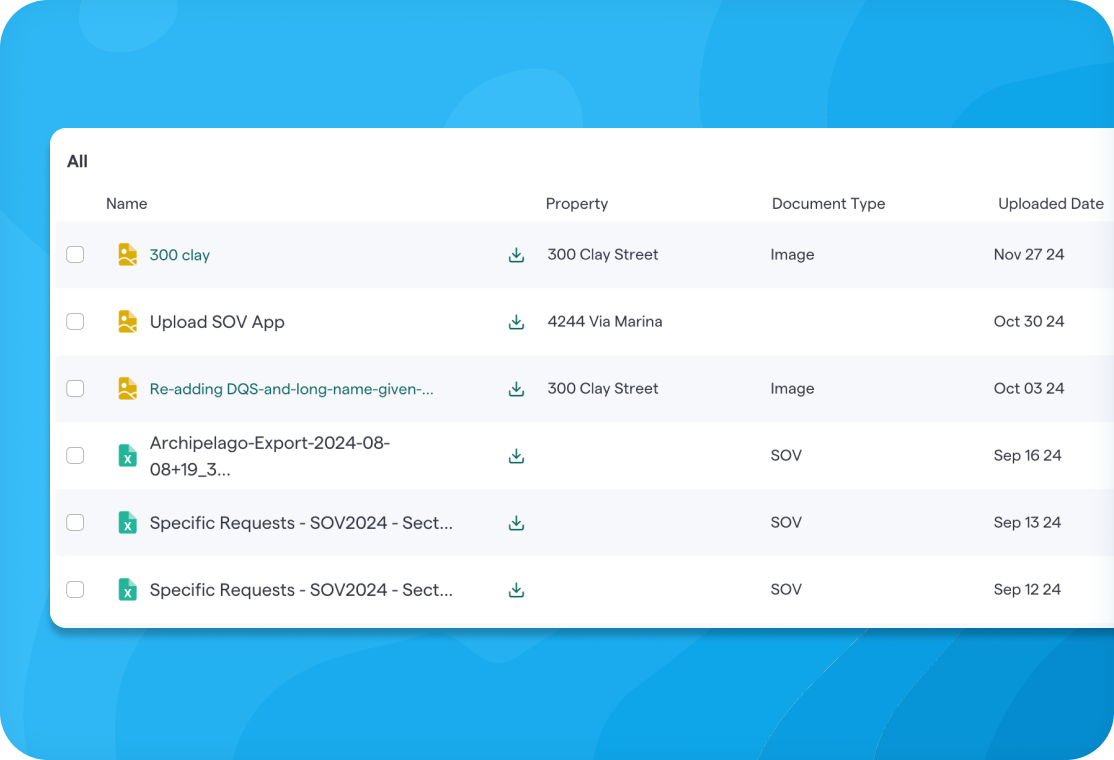Viewport: 1114px width, 760px height.
Task: Download the Archipelago-Export-2024-08 file
Action: [517, 456]
